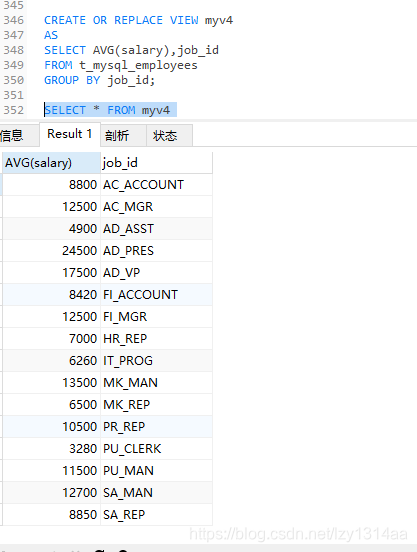Click the 3280 salary value
Image resolution: width=417 pixels, height=552 pixels.
click(51, 448)
